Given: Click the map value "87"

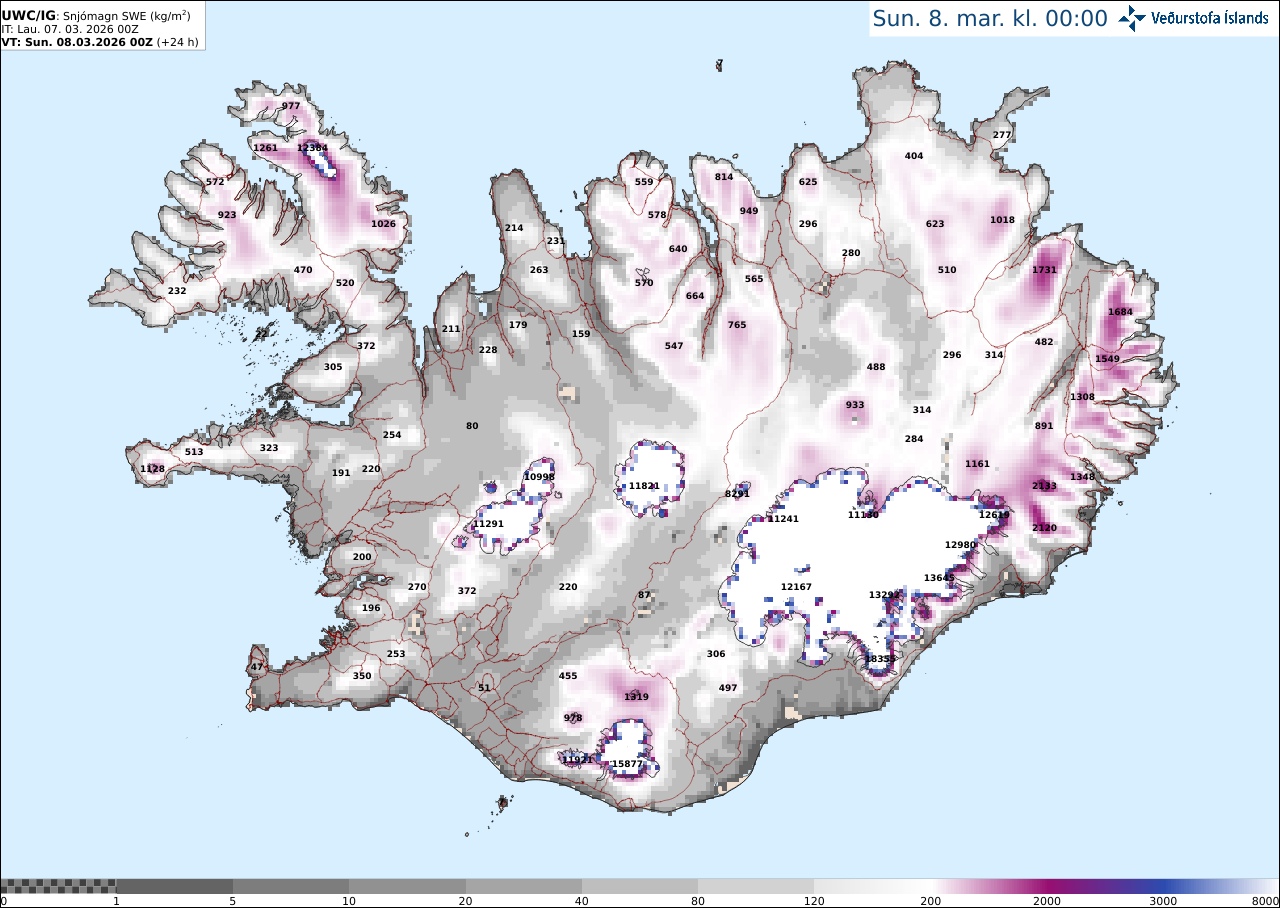Looking at the screenshot, I should click(x=644, y=595).
